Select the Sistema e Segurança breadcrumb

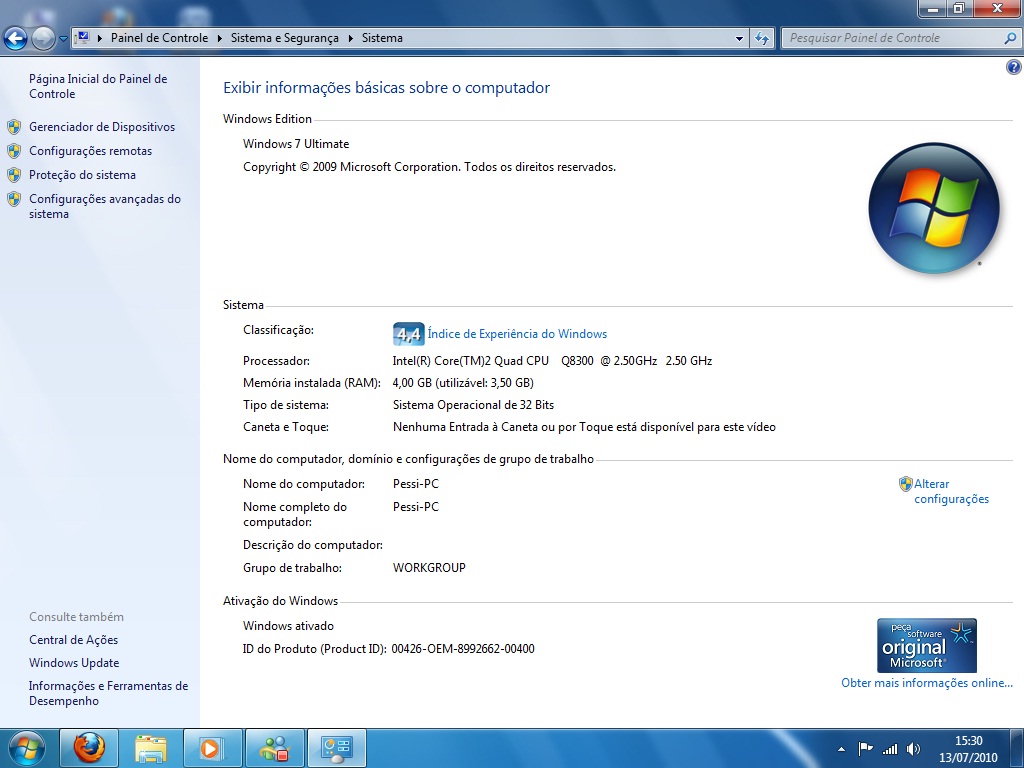pyautogui.click(x=285, y=38)
